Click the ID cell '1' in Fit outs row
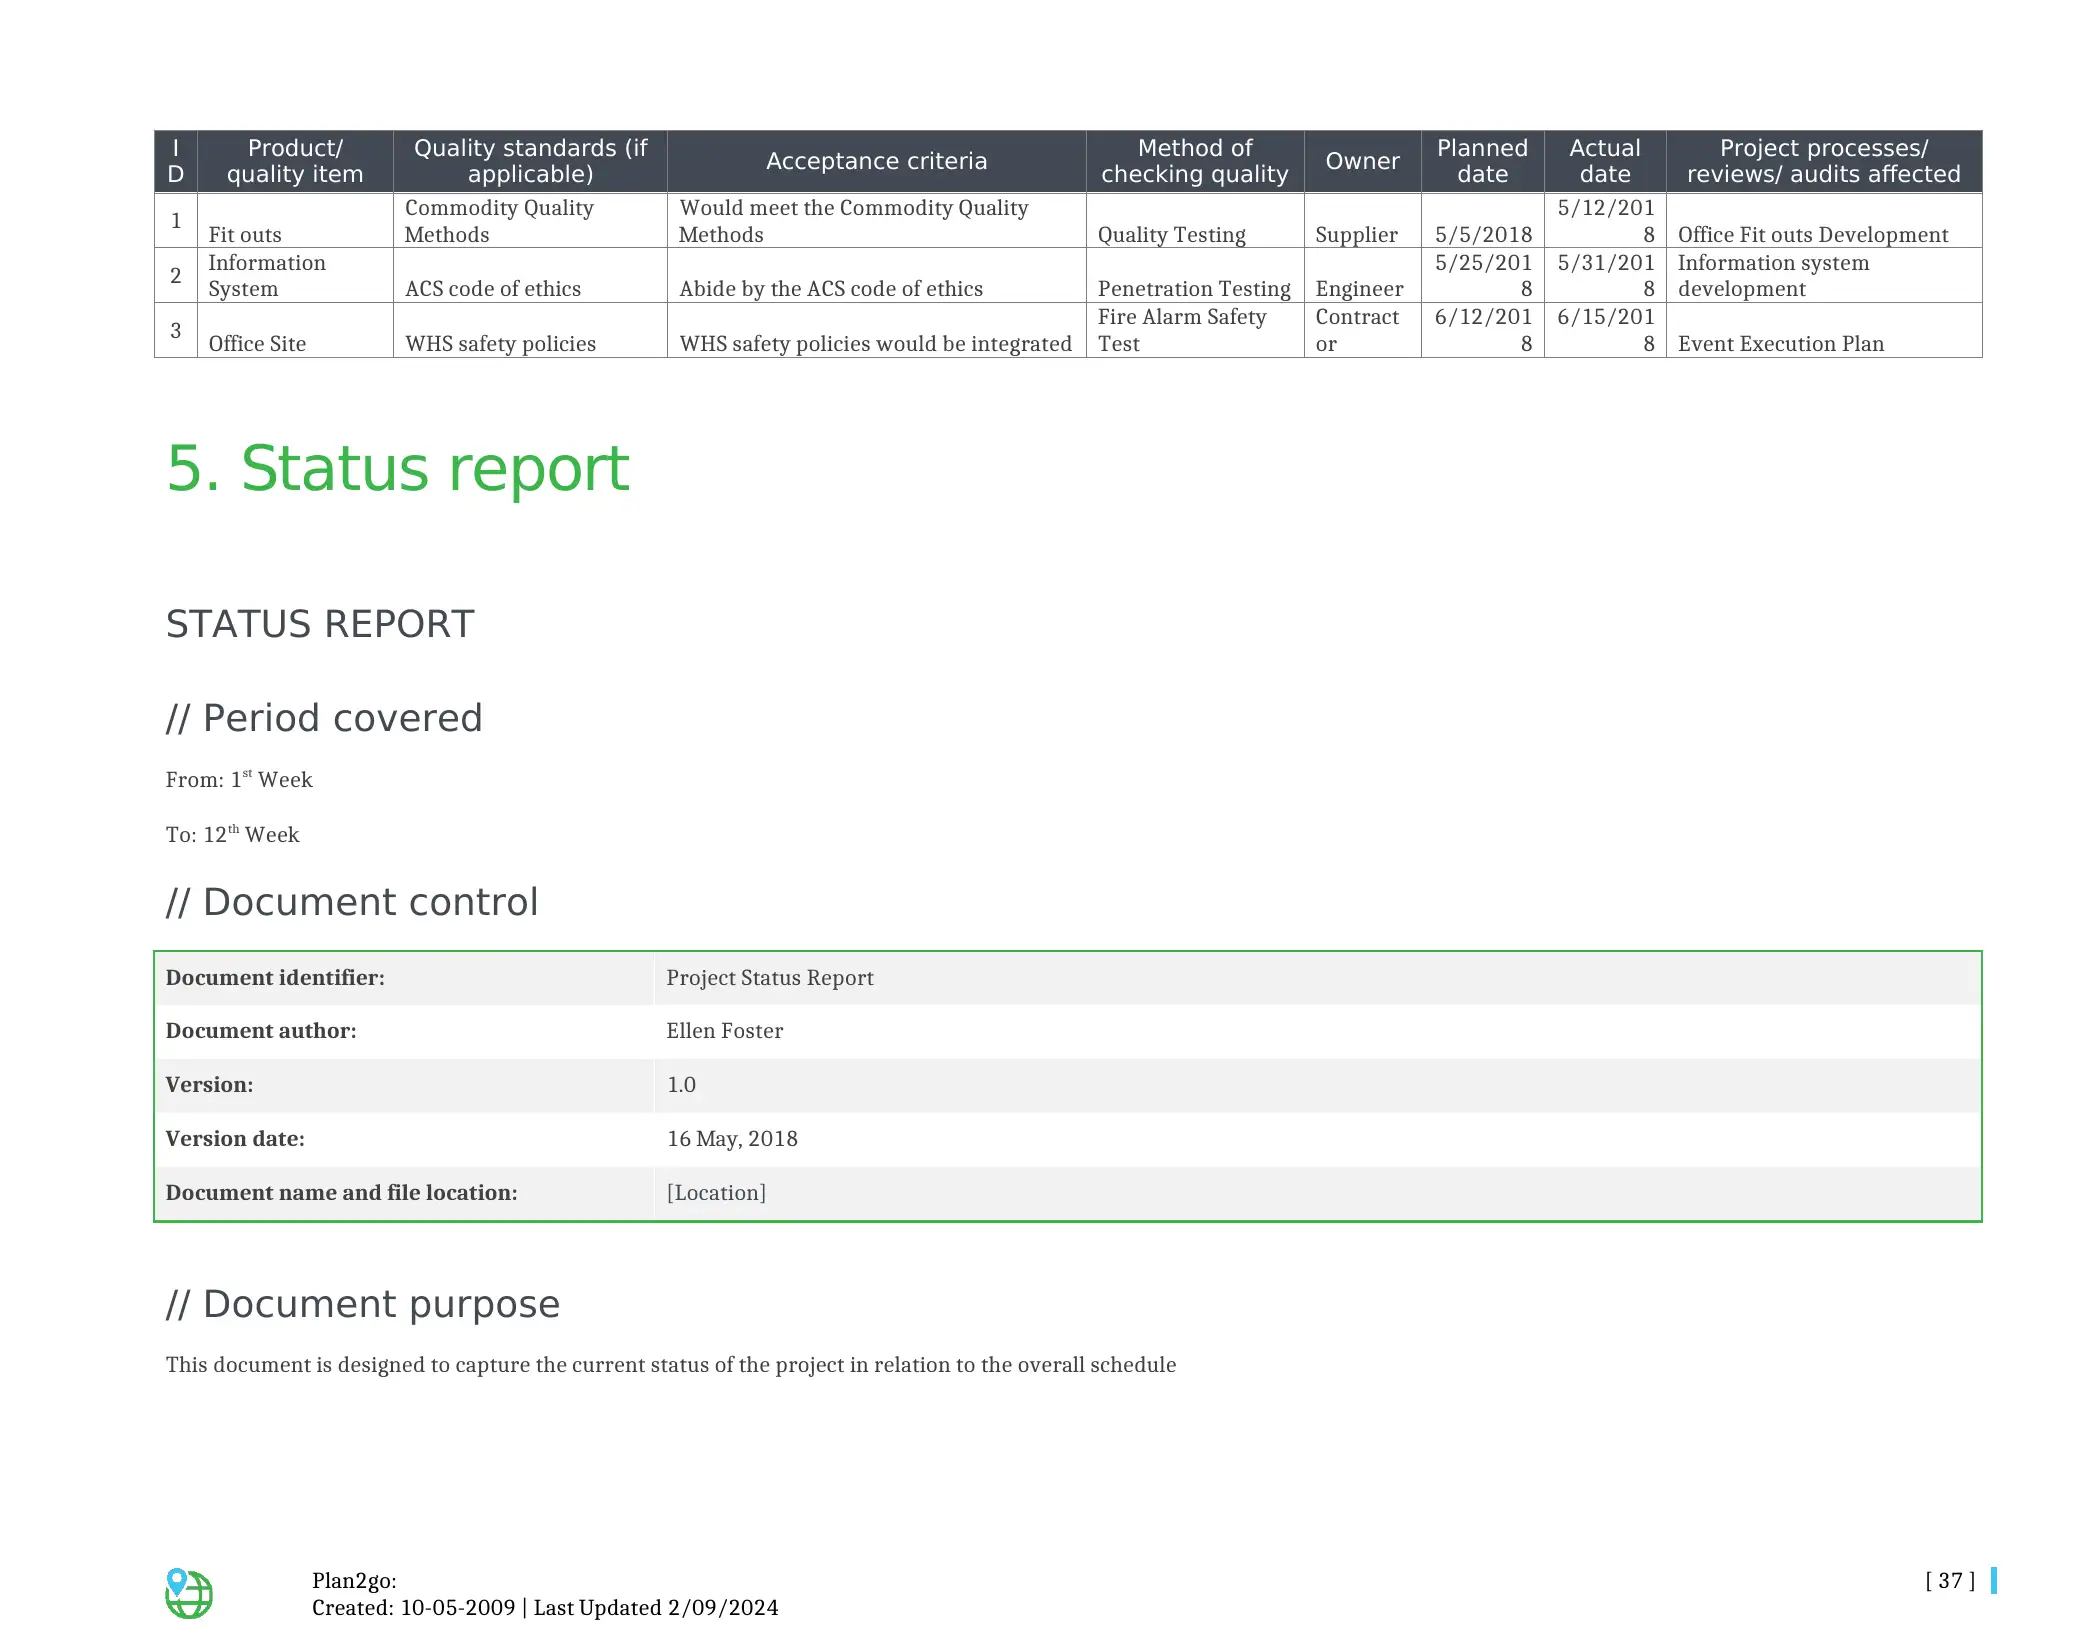This screenshot has width=2100, height=1651. coord(176,221)
